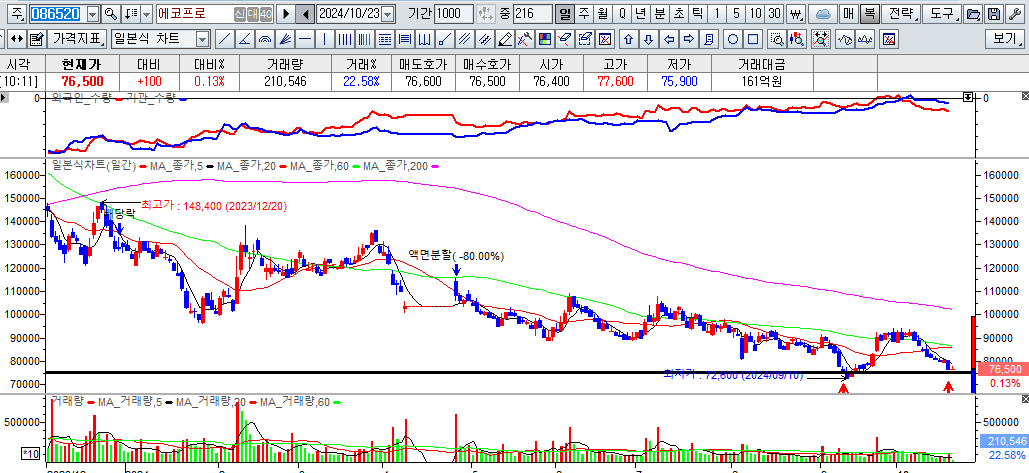Pick the horizontal line drawing tool
The width and height of the screenshot is (1029, 473).
tap(303, 39)
